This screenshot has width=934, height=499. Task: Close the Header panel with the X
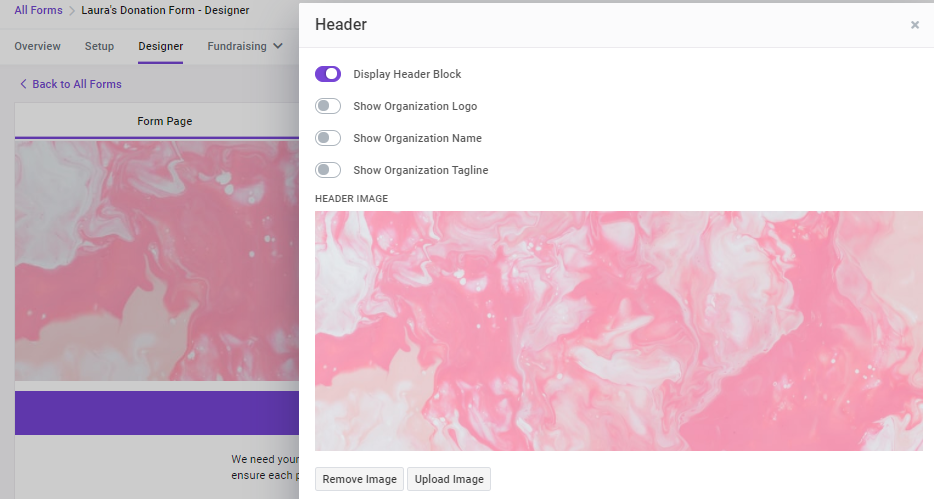914,25
